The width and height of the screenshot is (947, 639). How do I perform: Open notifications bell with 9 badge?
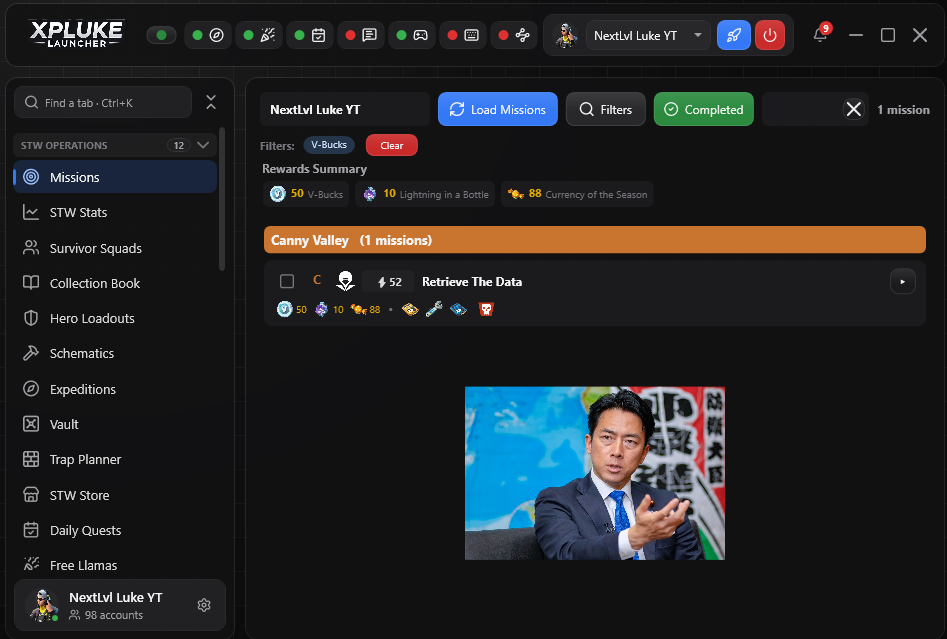(820, 34)
